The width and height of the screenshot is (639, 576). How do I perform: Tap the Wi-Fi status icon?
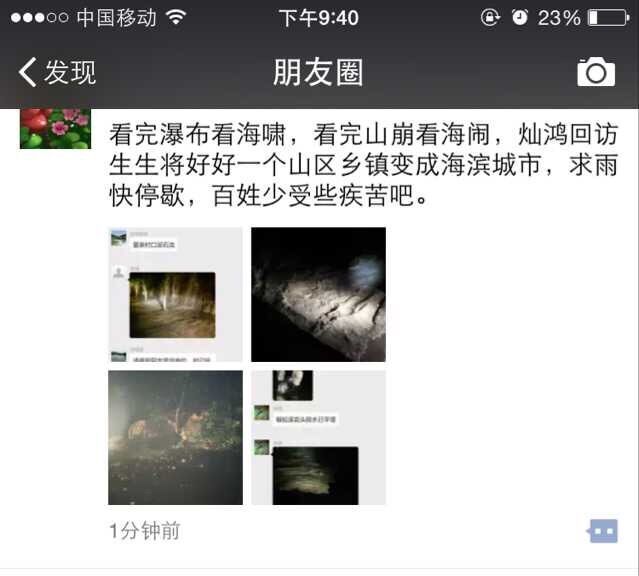click(x=176, y=17)
